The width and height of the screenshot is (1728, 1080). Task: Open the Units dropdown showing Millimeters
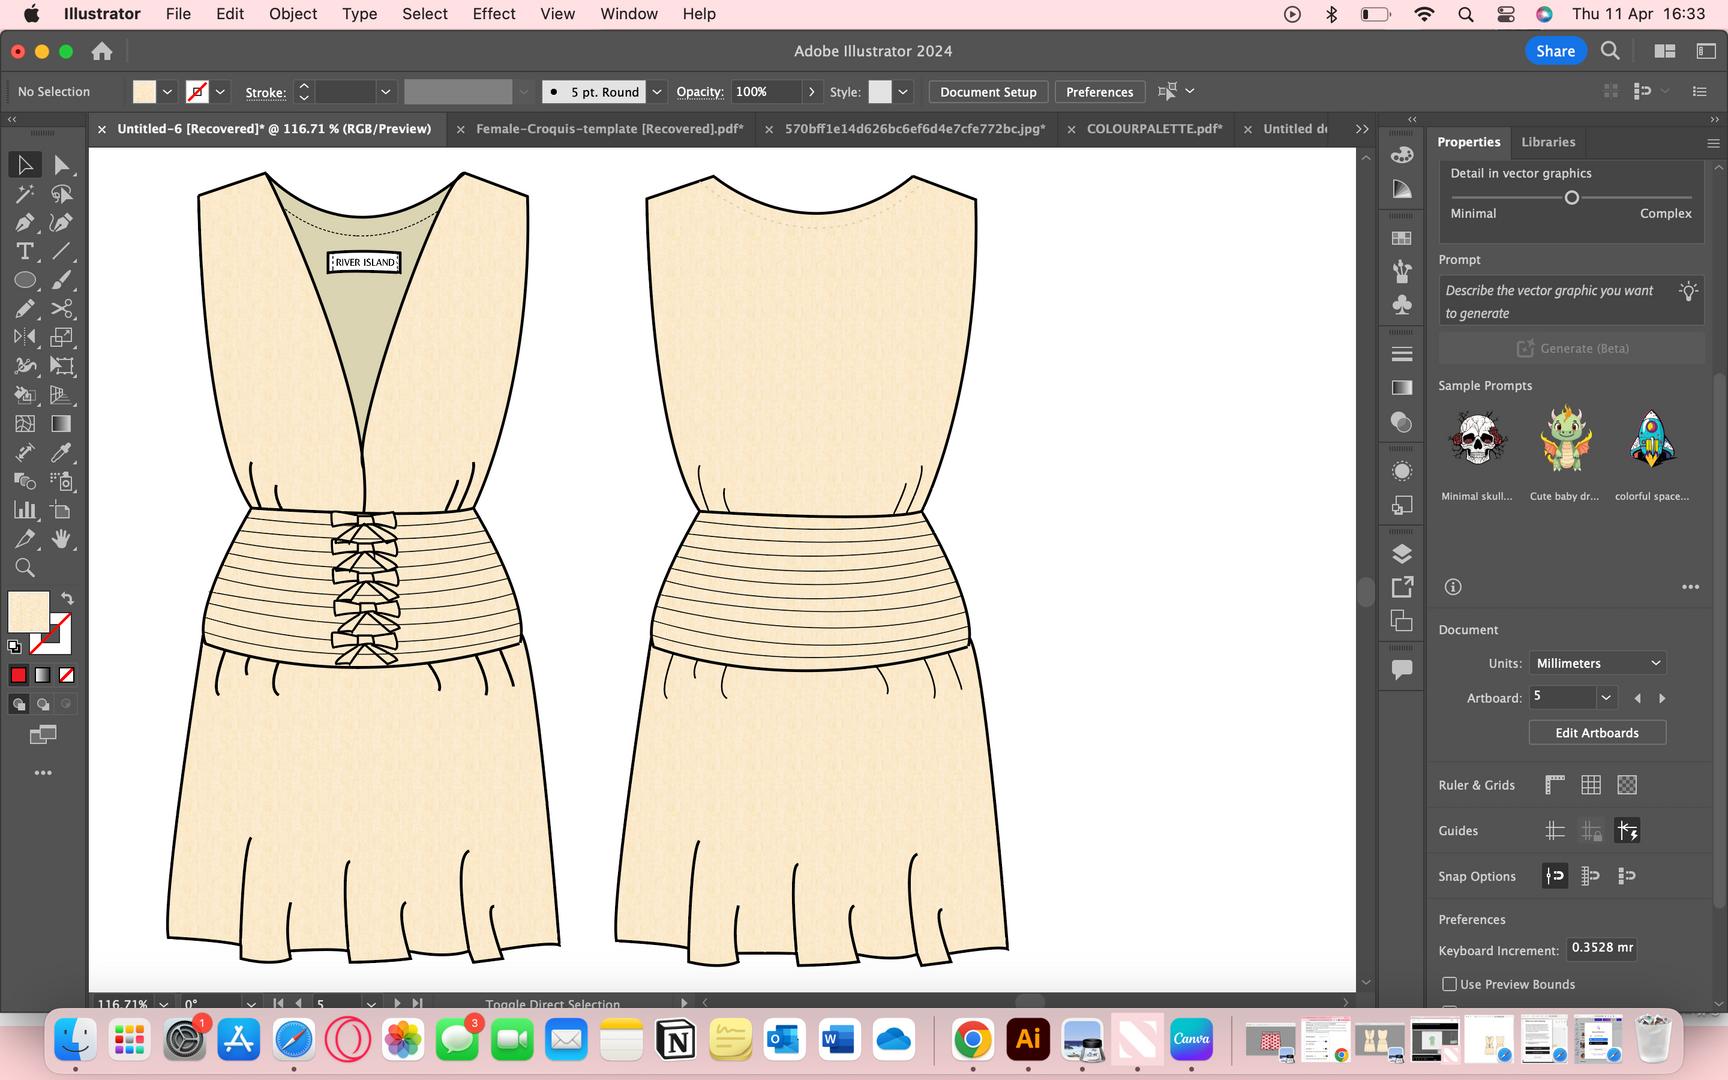(x=1597, y=663)
